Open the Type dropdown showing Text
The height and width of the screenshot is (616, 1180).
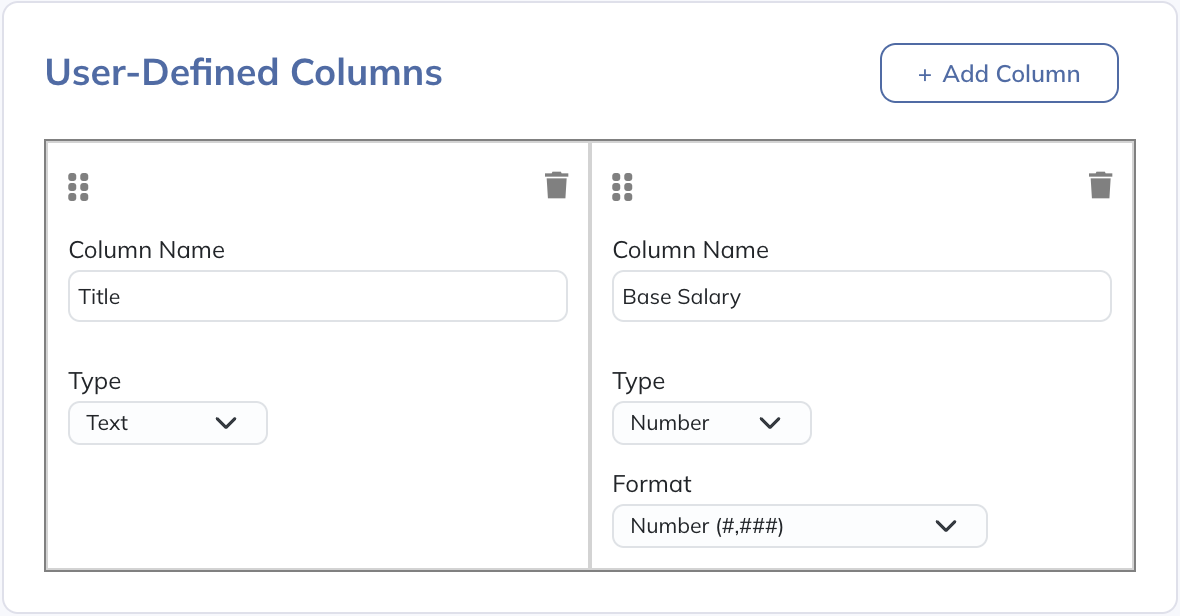click(167, 423)
